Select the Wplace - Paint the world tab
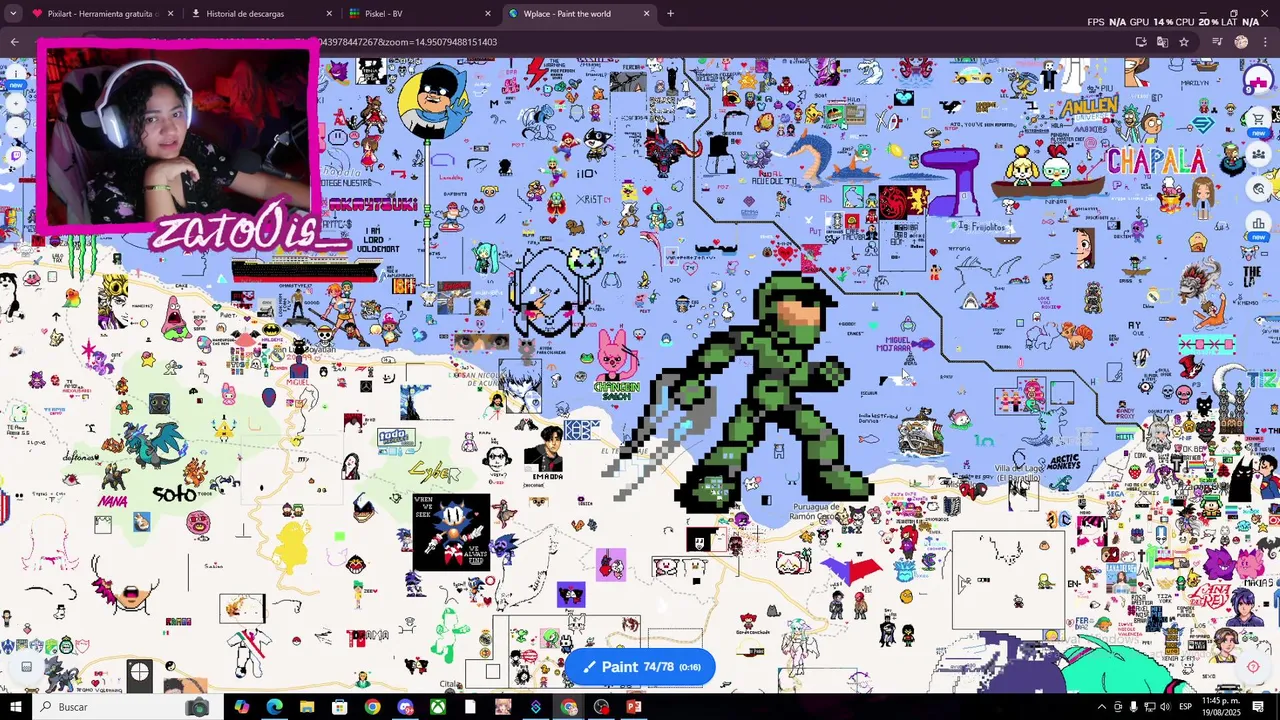Screen dimensions: 1280x720 (x=578, y=14)
